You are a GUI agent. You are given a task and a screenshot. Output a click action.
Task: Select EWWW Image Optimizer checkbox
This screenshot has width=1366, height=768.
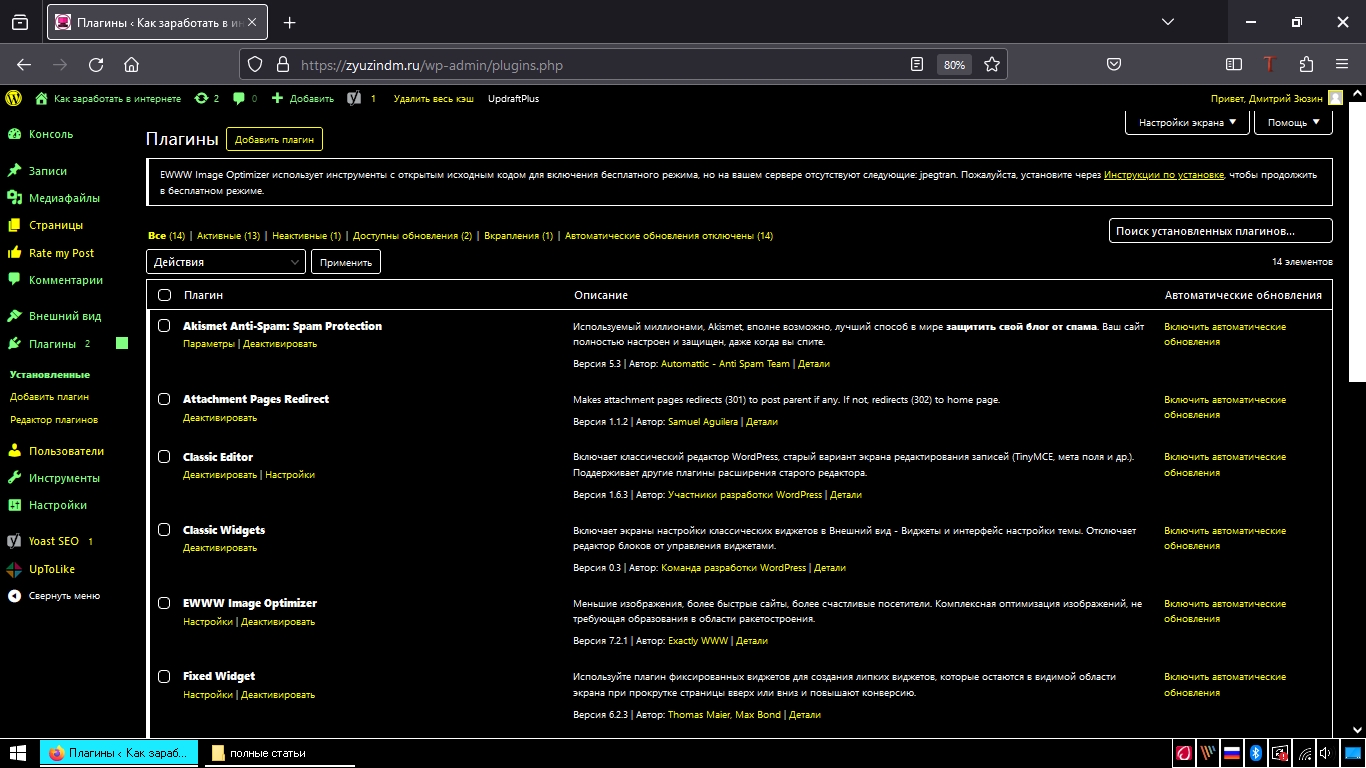[165, 603]
